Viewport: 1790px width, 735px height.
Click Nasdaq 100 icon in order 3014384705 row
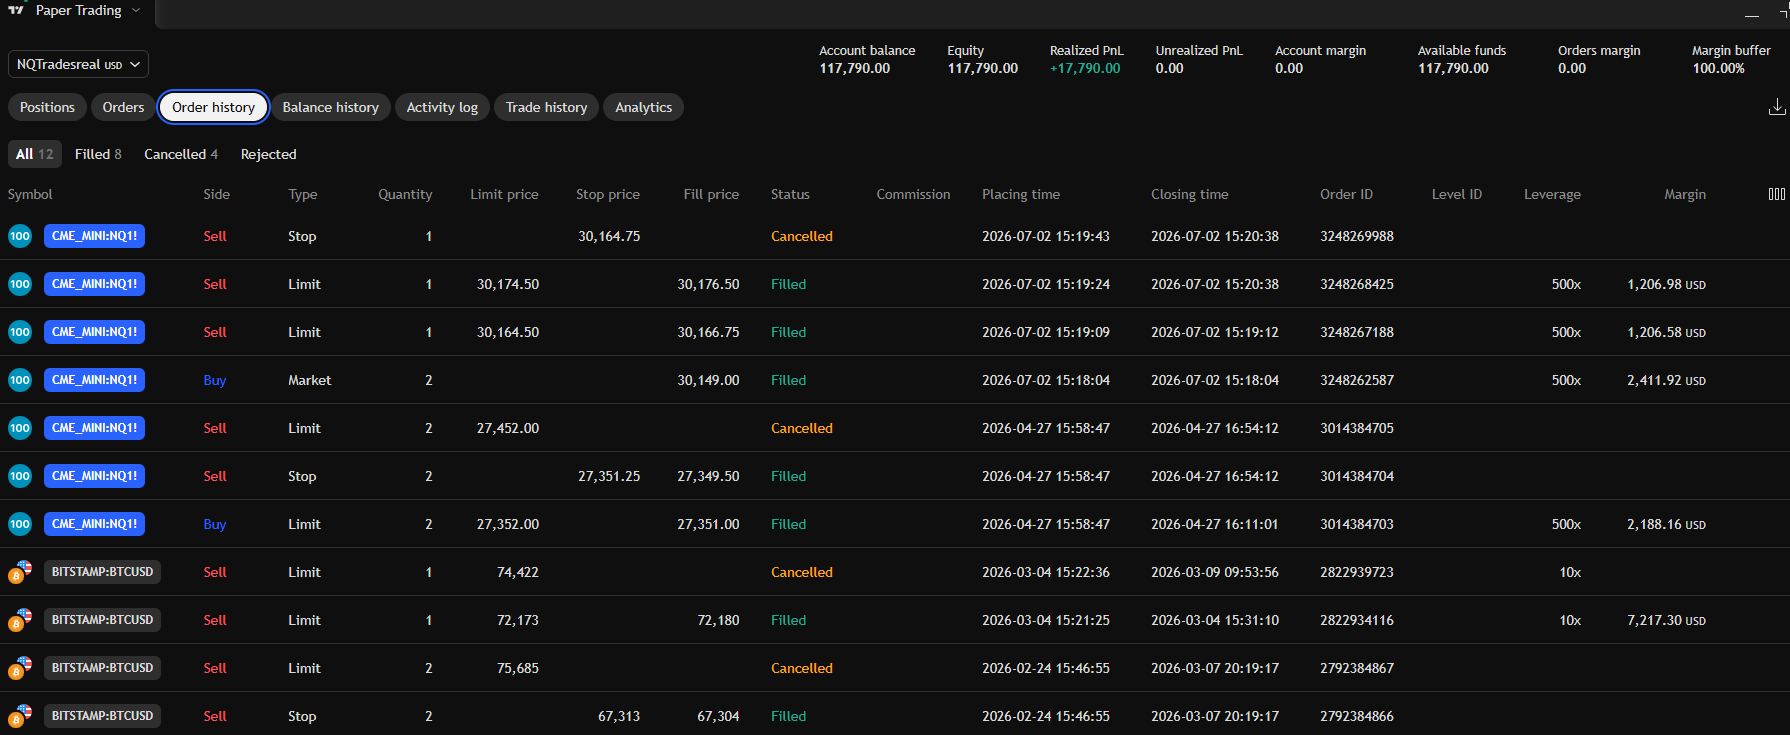(x=20, y=428)
